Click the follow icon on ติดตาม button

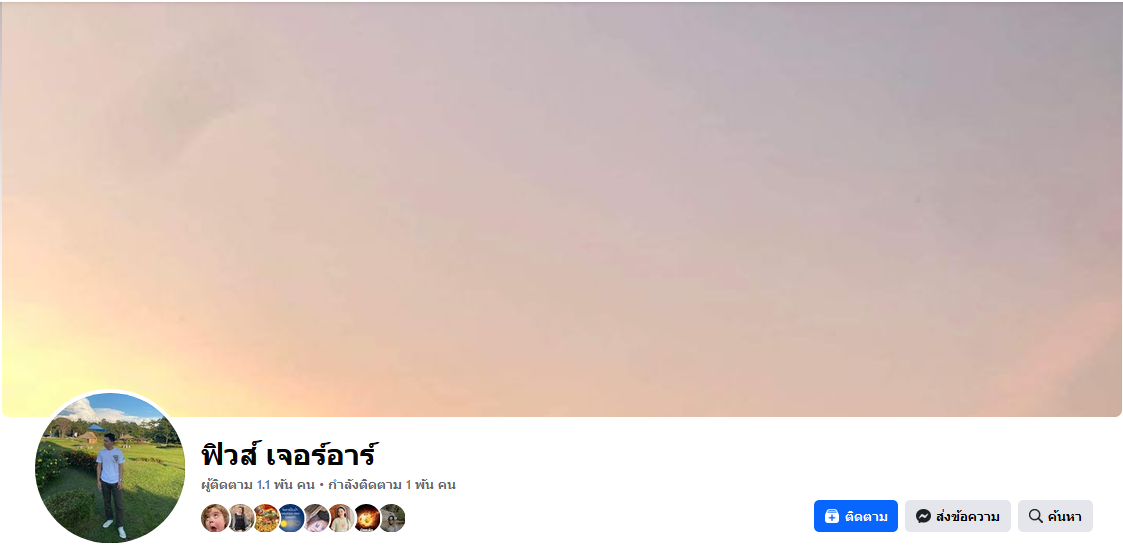click(x=832, y=516)
